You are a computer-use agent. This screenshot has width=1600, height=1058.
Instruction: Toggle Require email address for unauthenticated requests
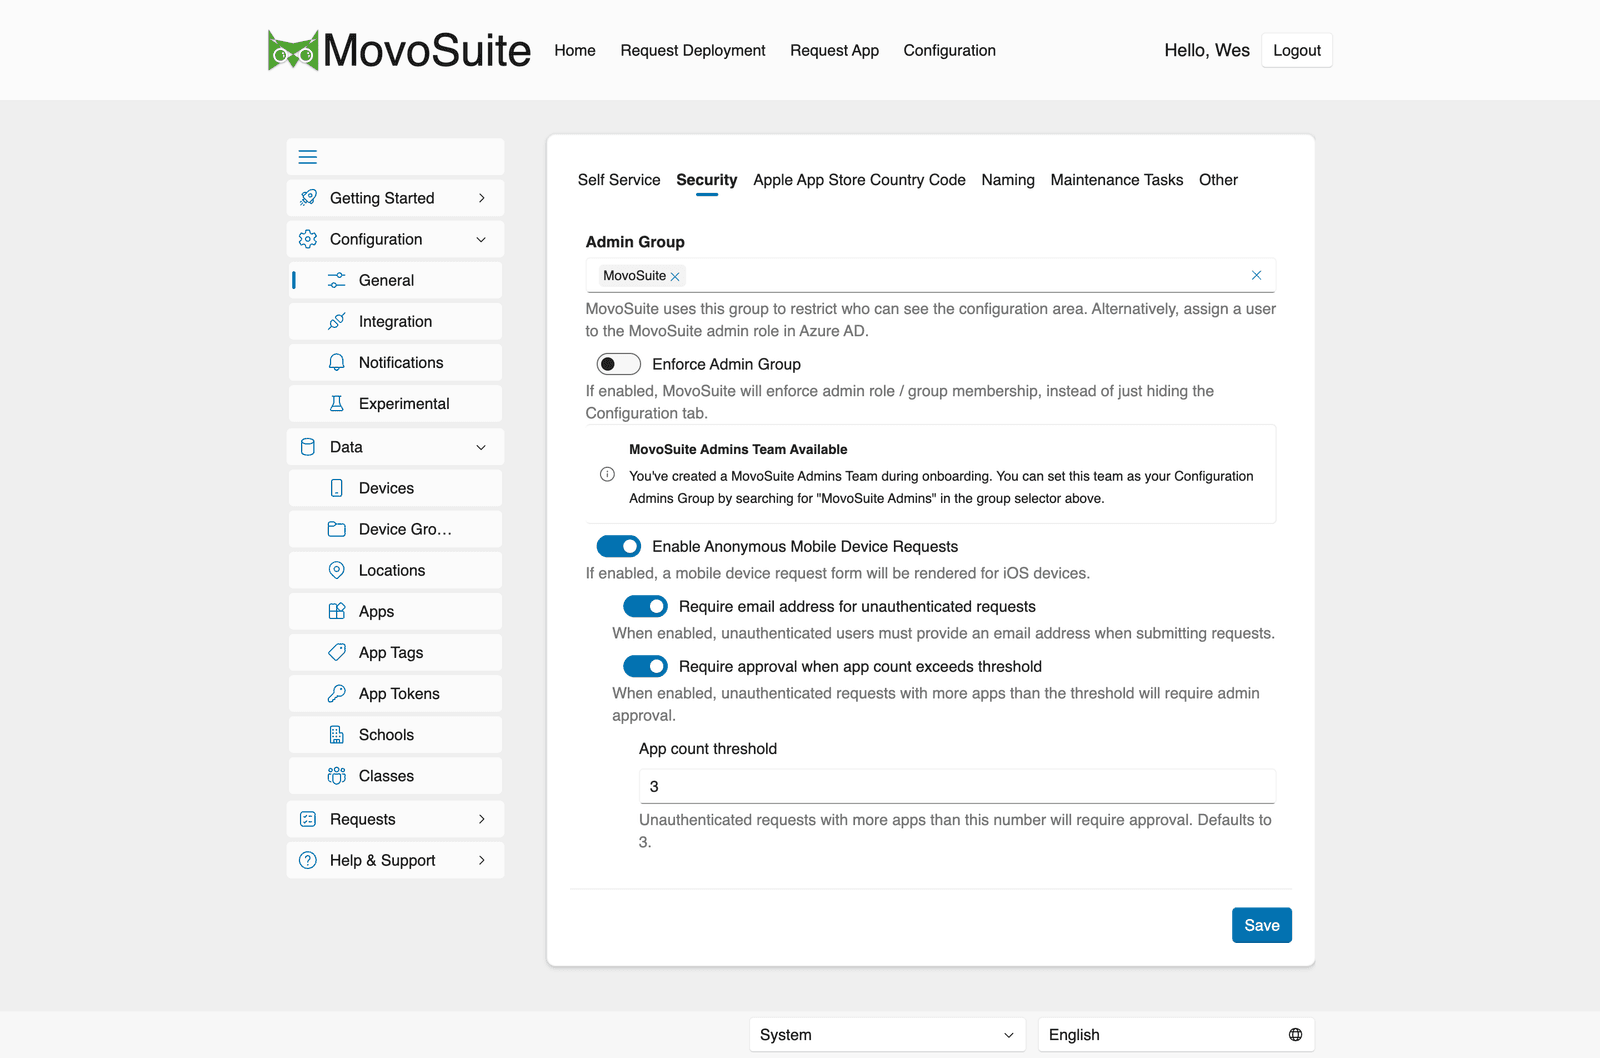645,606
